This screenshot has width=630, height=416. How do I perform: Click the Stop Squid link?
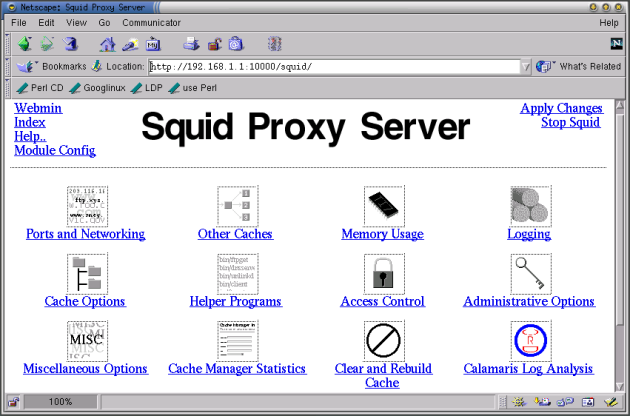tap(571, 122)
